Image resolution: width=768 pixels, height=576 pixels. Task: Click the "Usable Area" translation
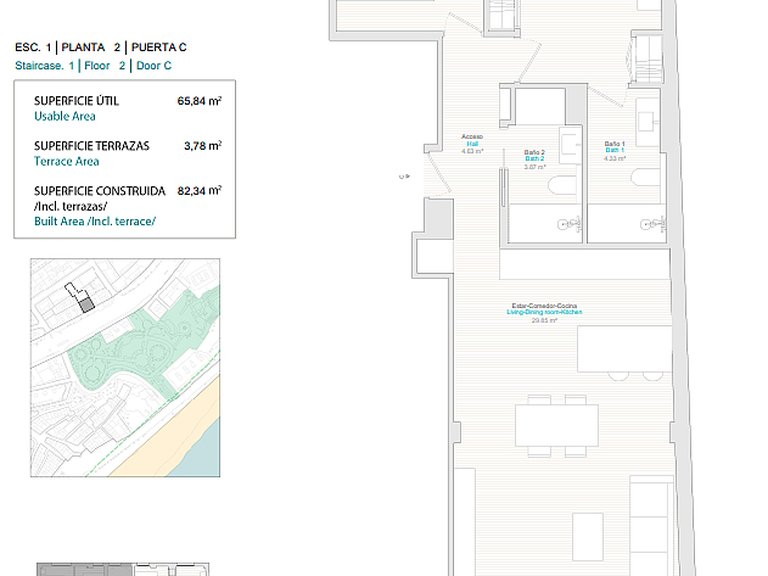click(65, 117)
